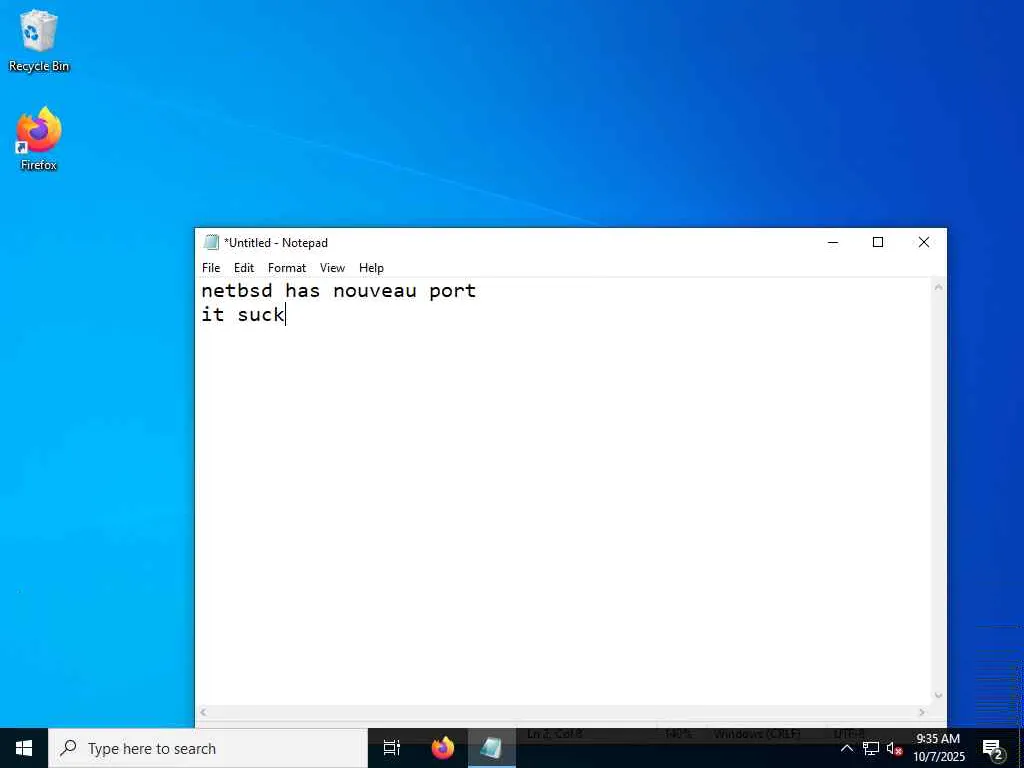
Task: Click on the word "nouveau" in text
Action: (375, 291)
